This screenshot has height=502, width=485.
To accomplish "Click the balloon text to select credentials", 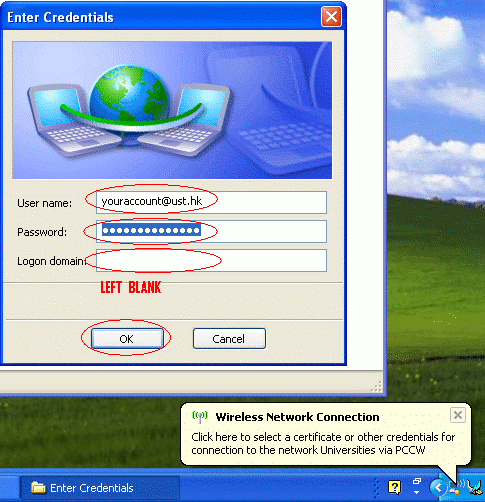I will 323,443.
